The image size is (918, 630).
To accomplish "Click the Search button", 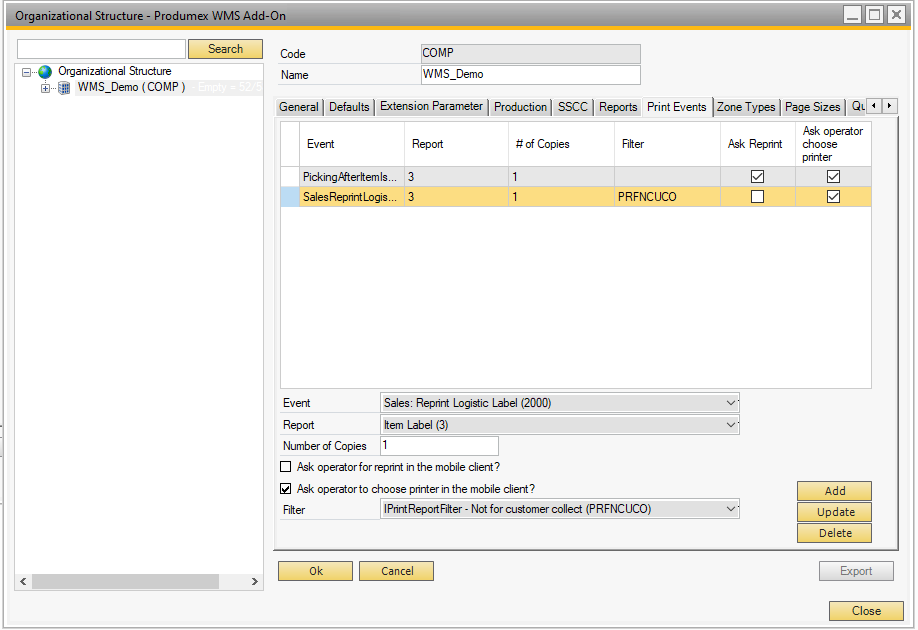I will pos(225,49).
